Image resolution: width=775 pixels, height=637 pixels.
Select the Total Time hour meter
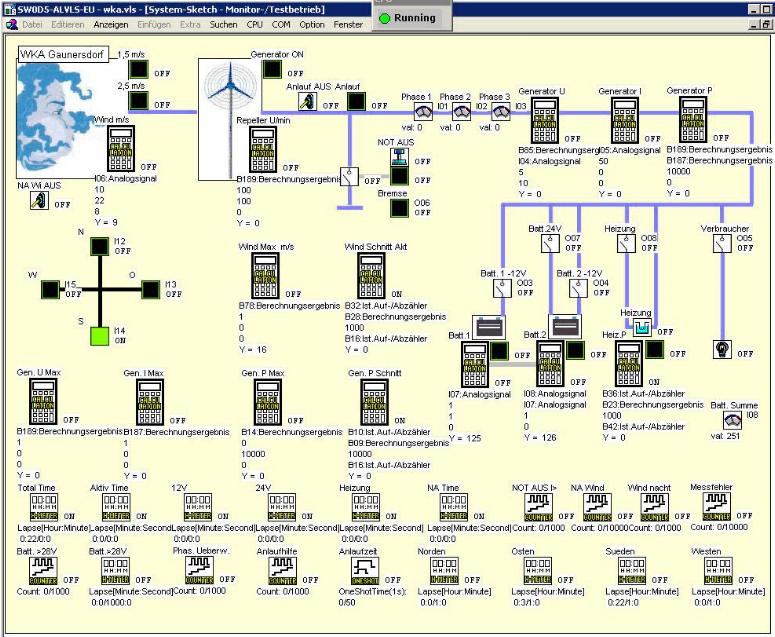44,508
